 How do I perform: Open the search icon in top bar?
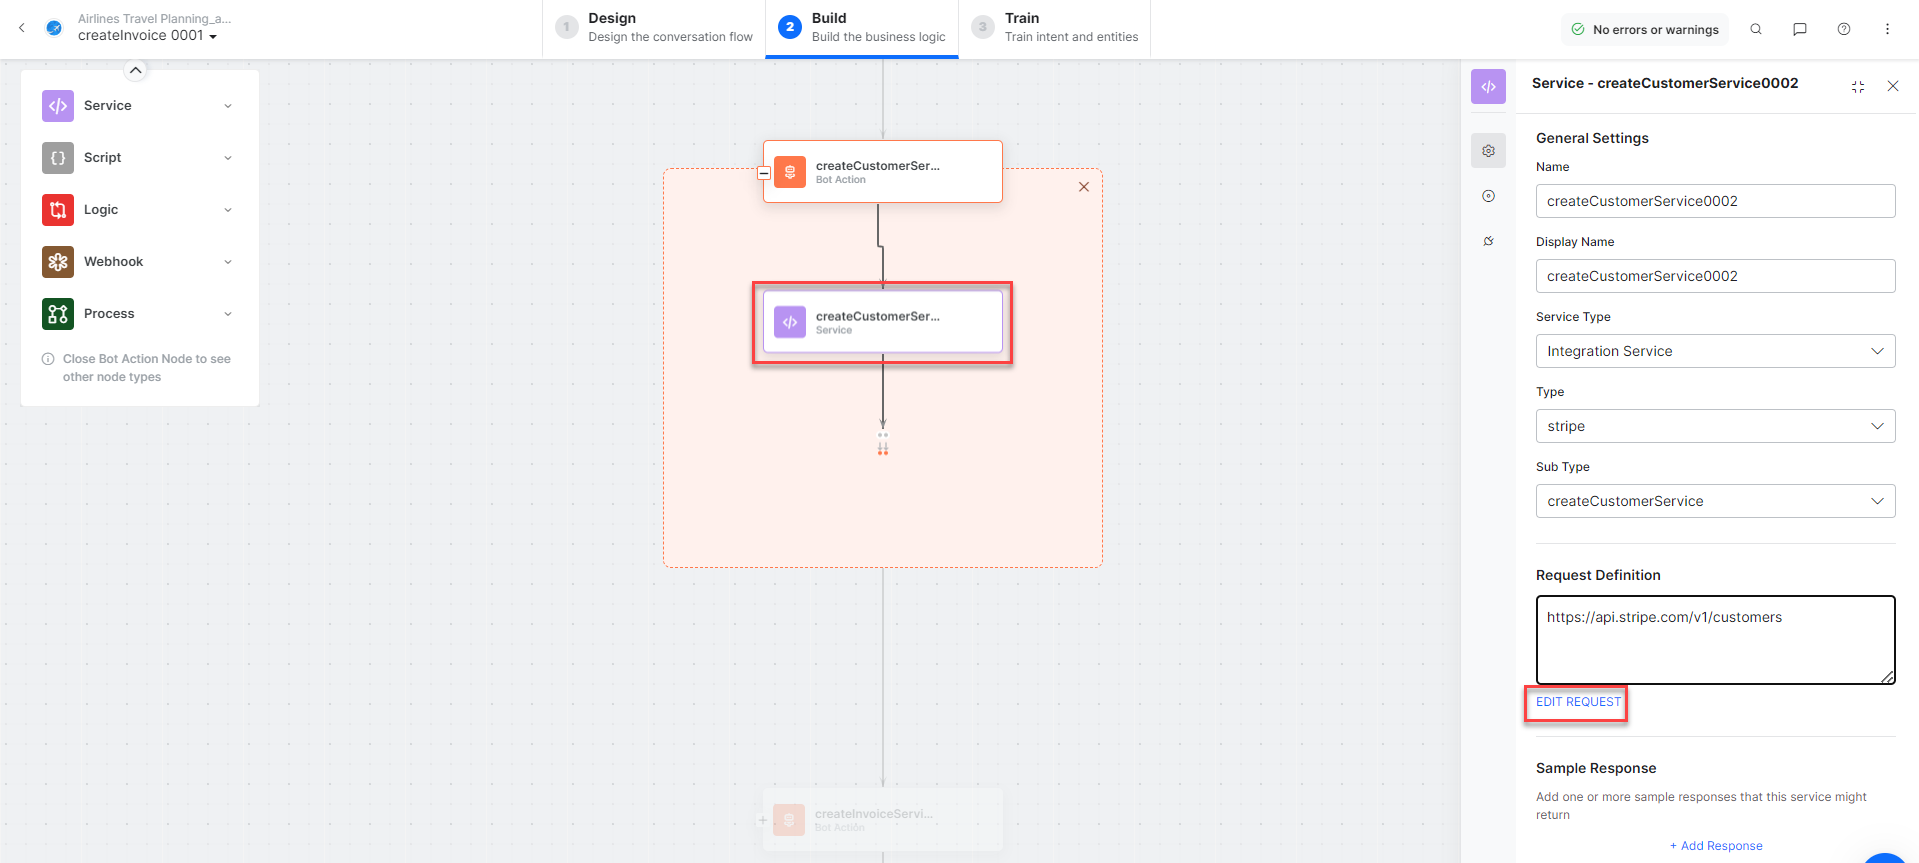[1756, 30]
